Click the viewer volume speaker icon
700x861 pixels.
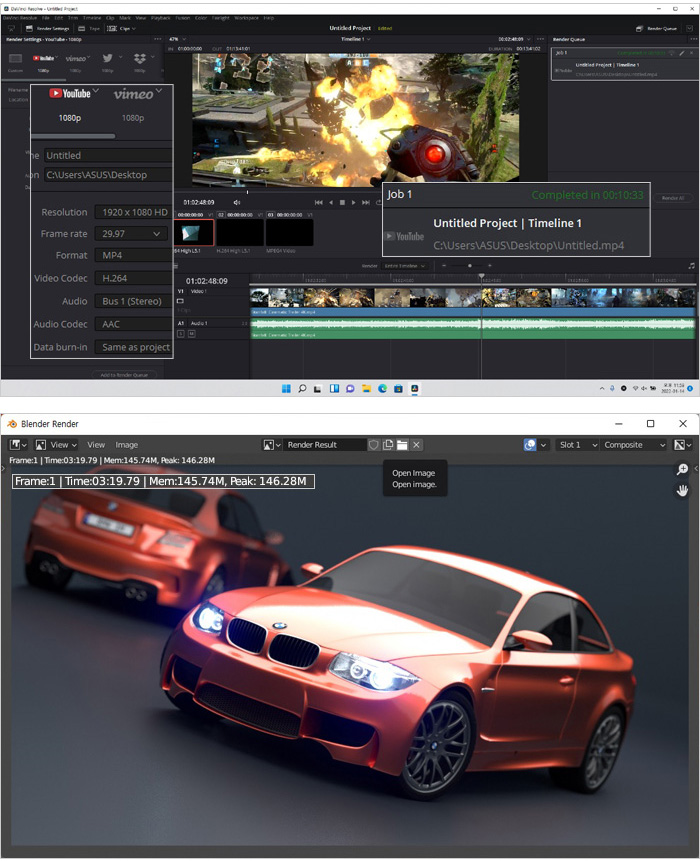[x=236, y=203]
